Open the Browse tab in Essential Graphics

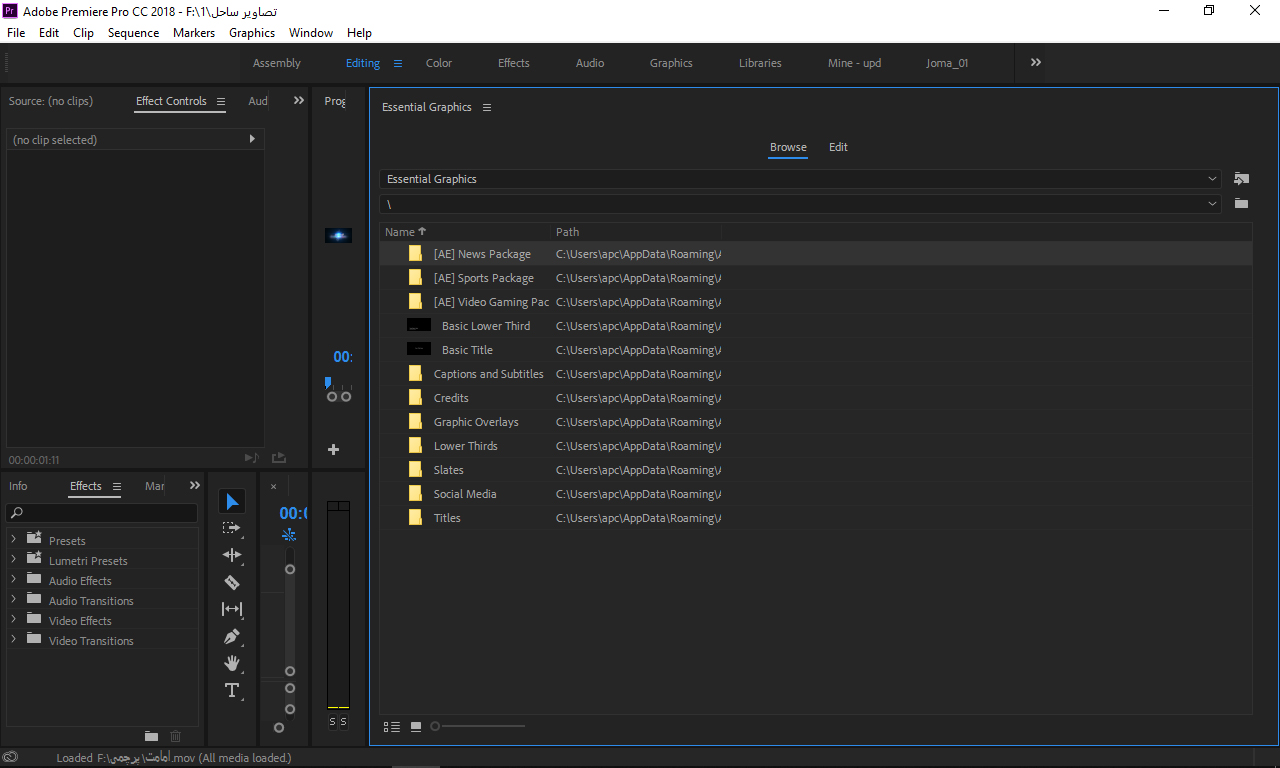(x=788, y=147)
